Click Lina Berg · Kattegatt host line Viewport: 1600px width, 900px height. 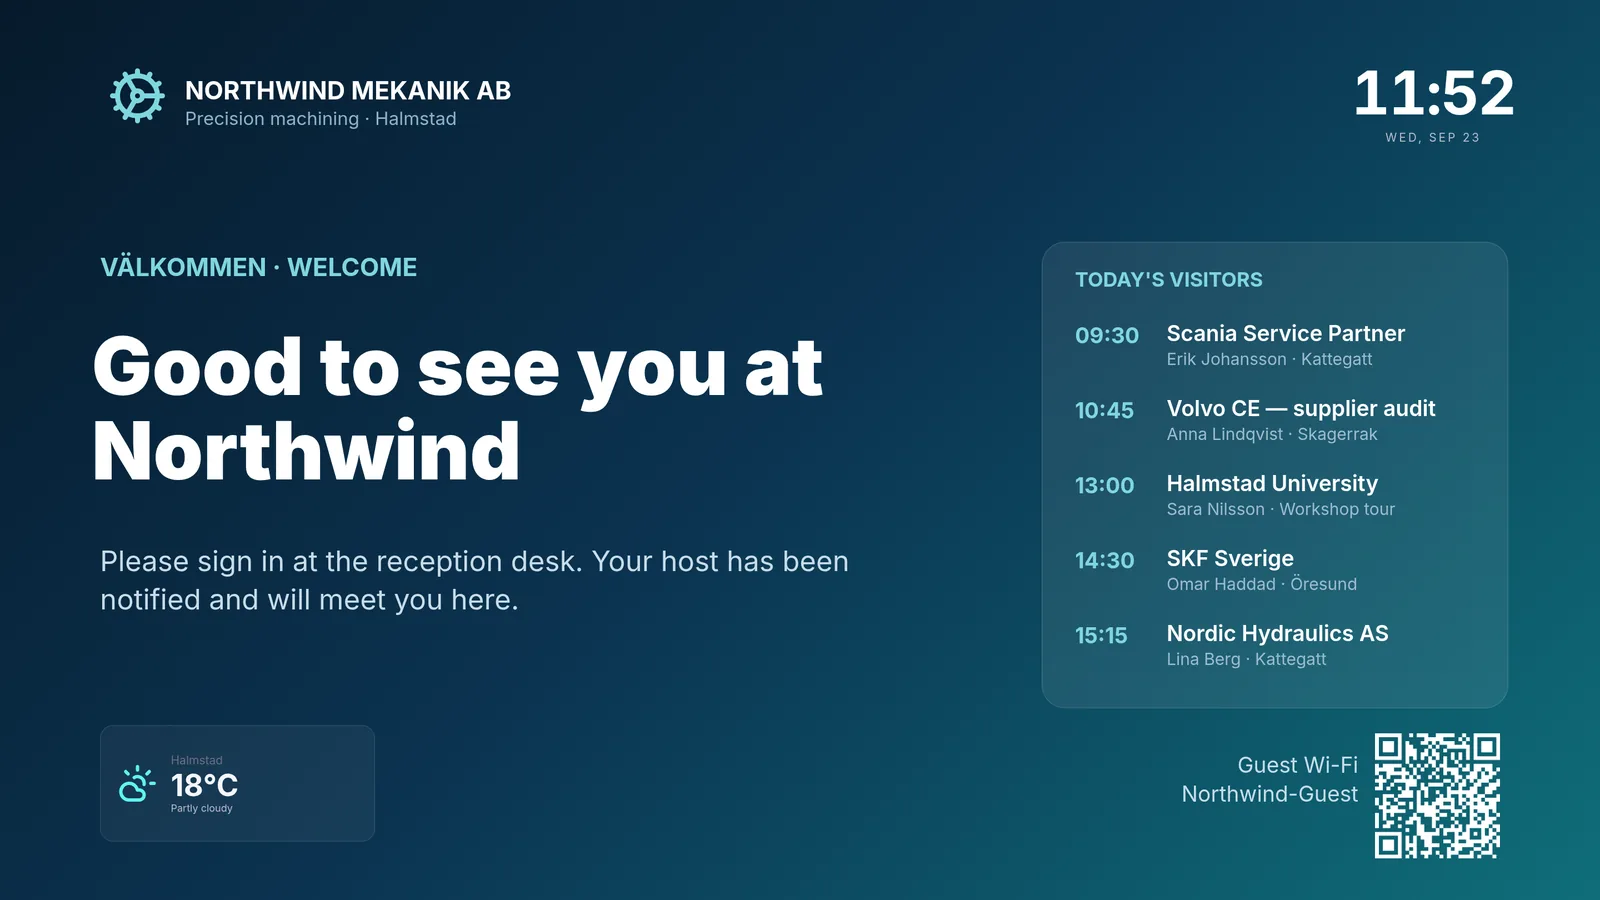pyautogui.click(x=1247, y=659)
